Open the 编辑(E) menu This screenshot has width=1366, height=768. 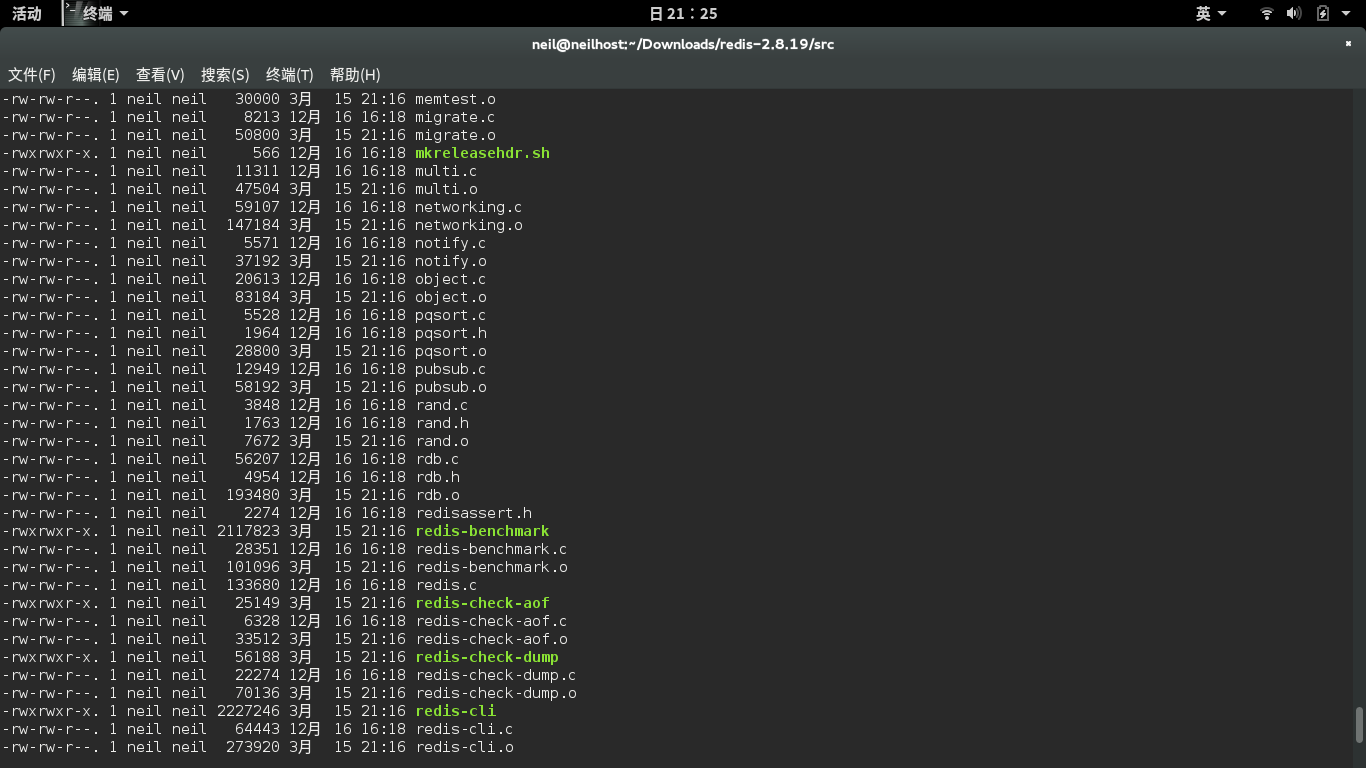(96, 75)
